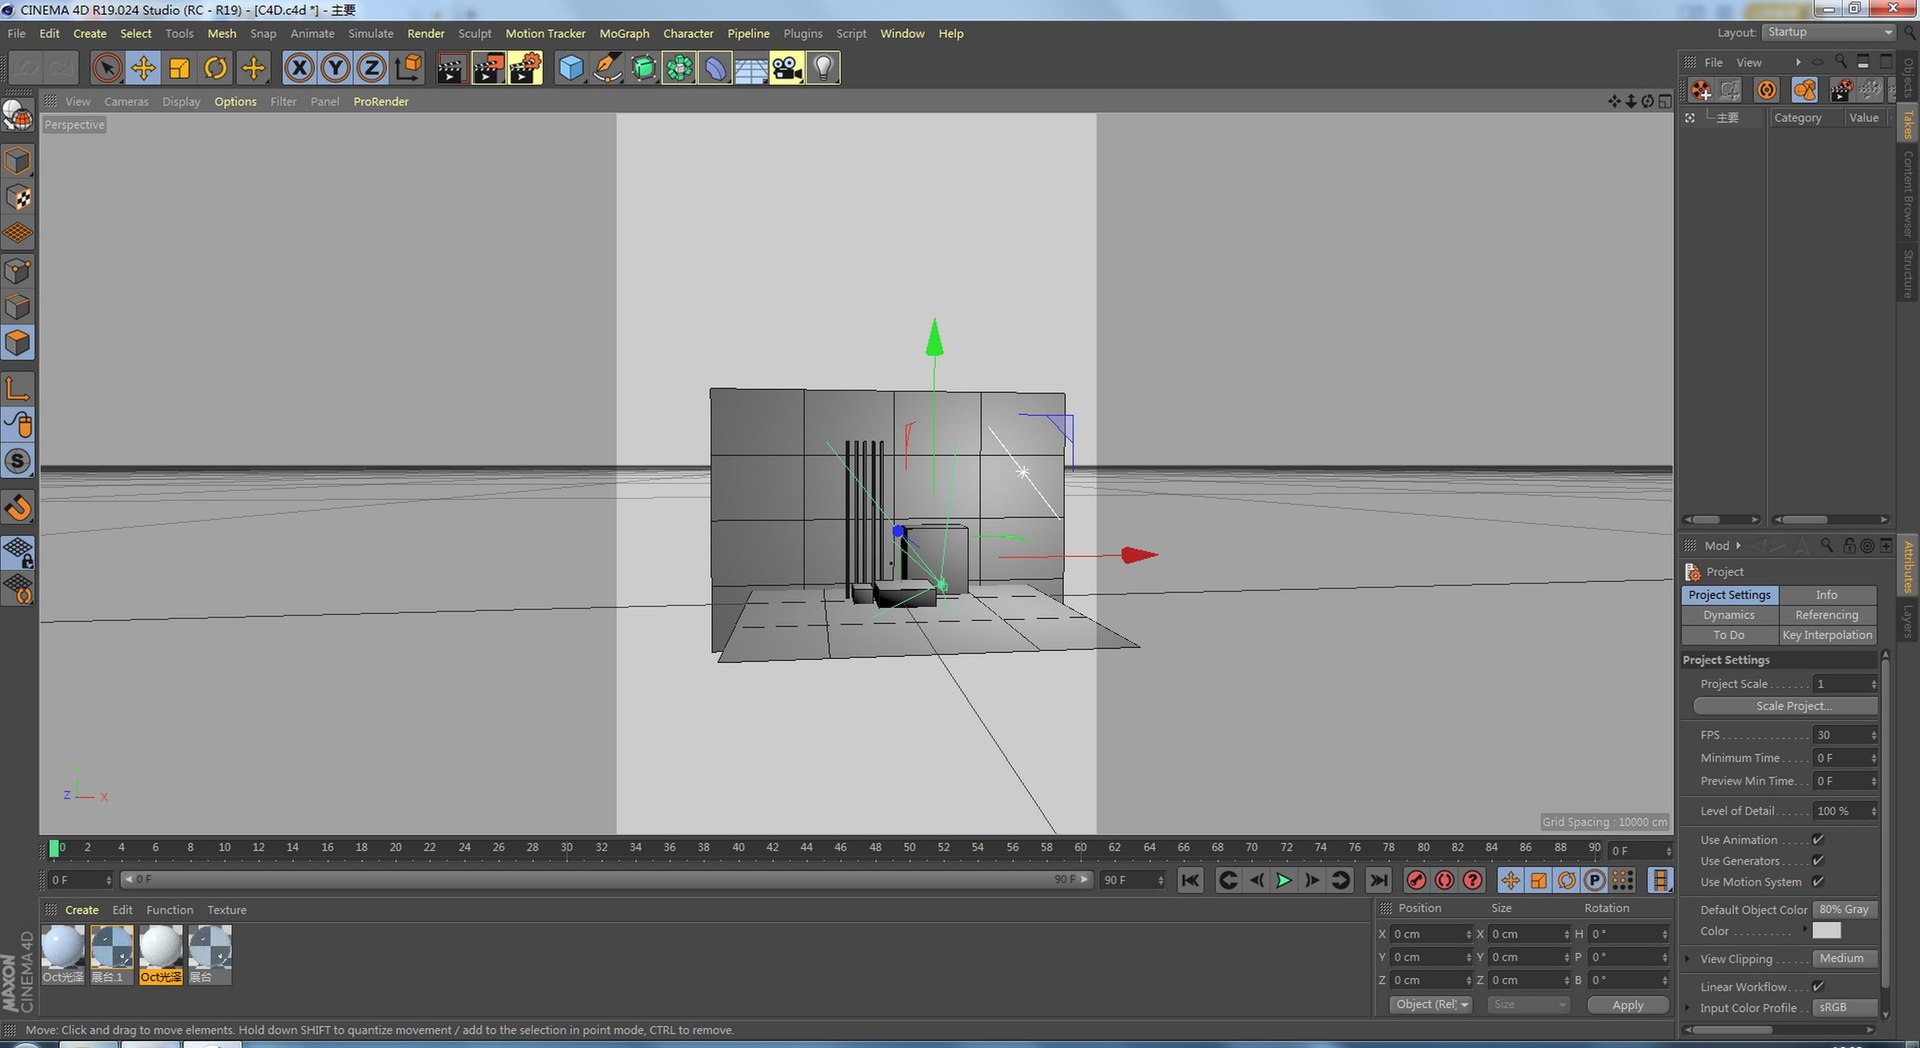Image resolution: width=1920 pixels, height=1048 pixels.
Task: Add Camera object icon
Action: point(787,68)
